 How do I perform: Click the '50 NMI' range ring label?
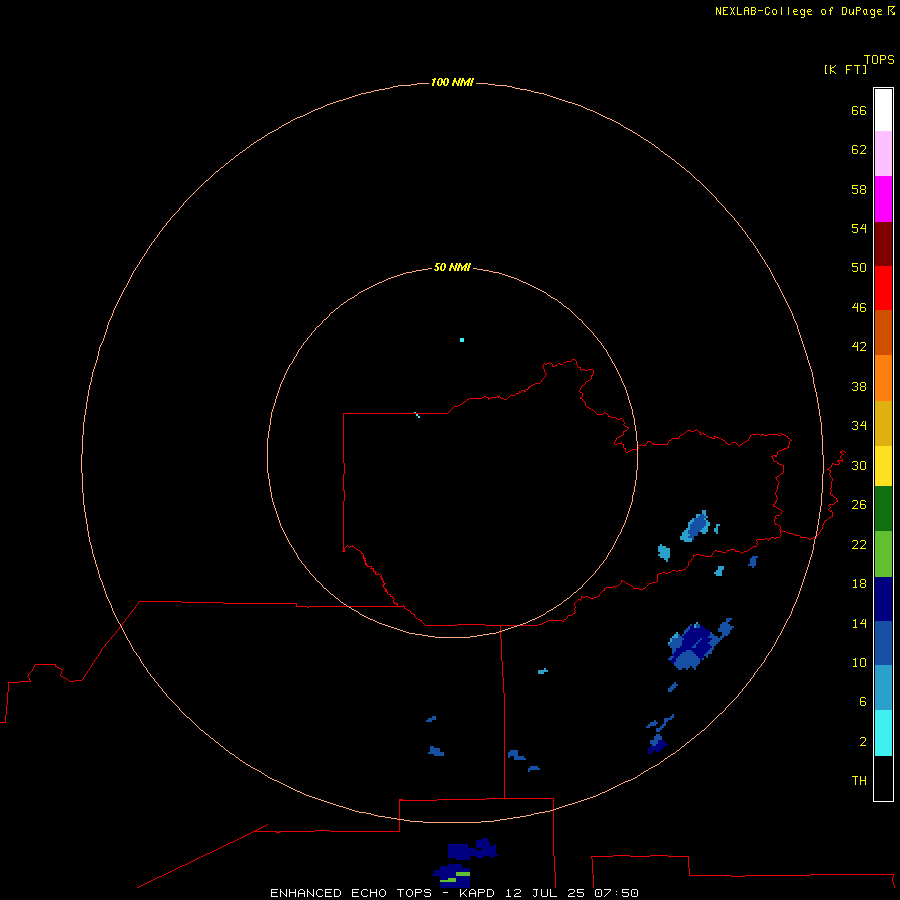pos(452,267)
